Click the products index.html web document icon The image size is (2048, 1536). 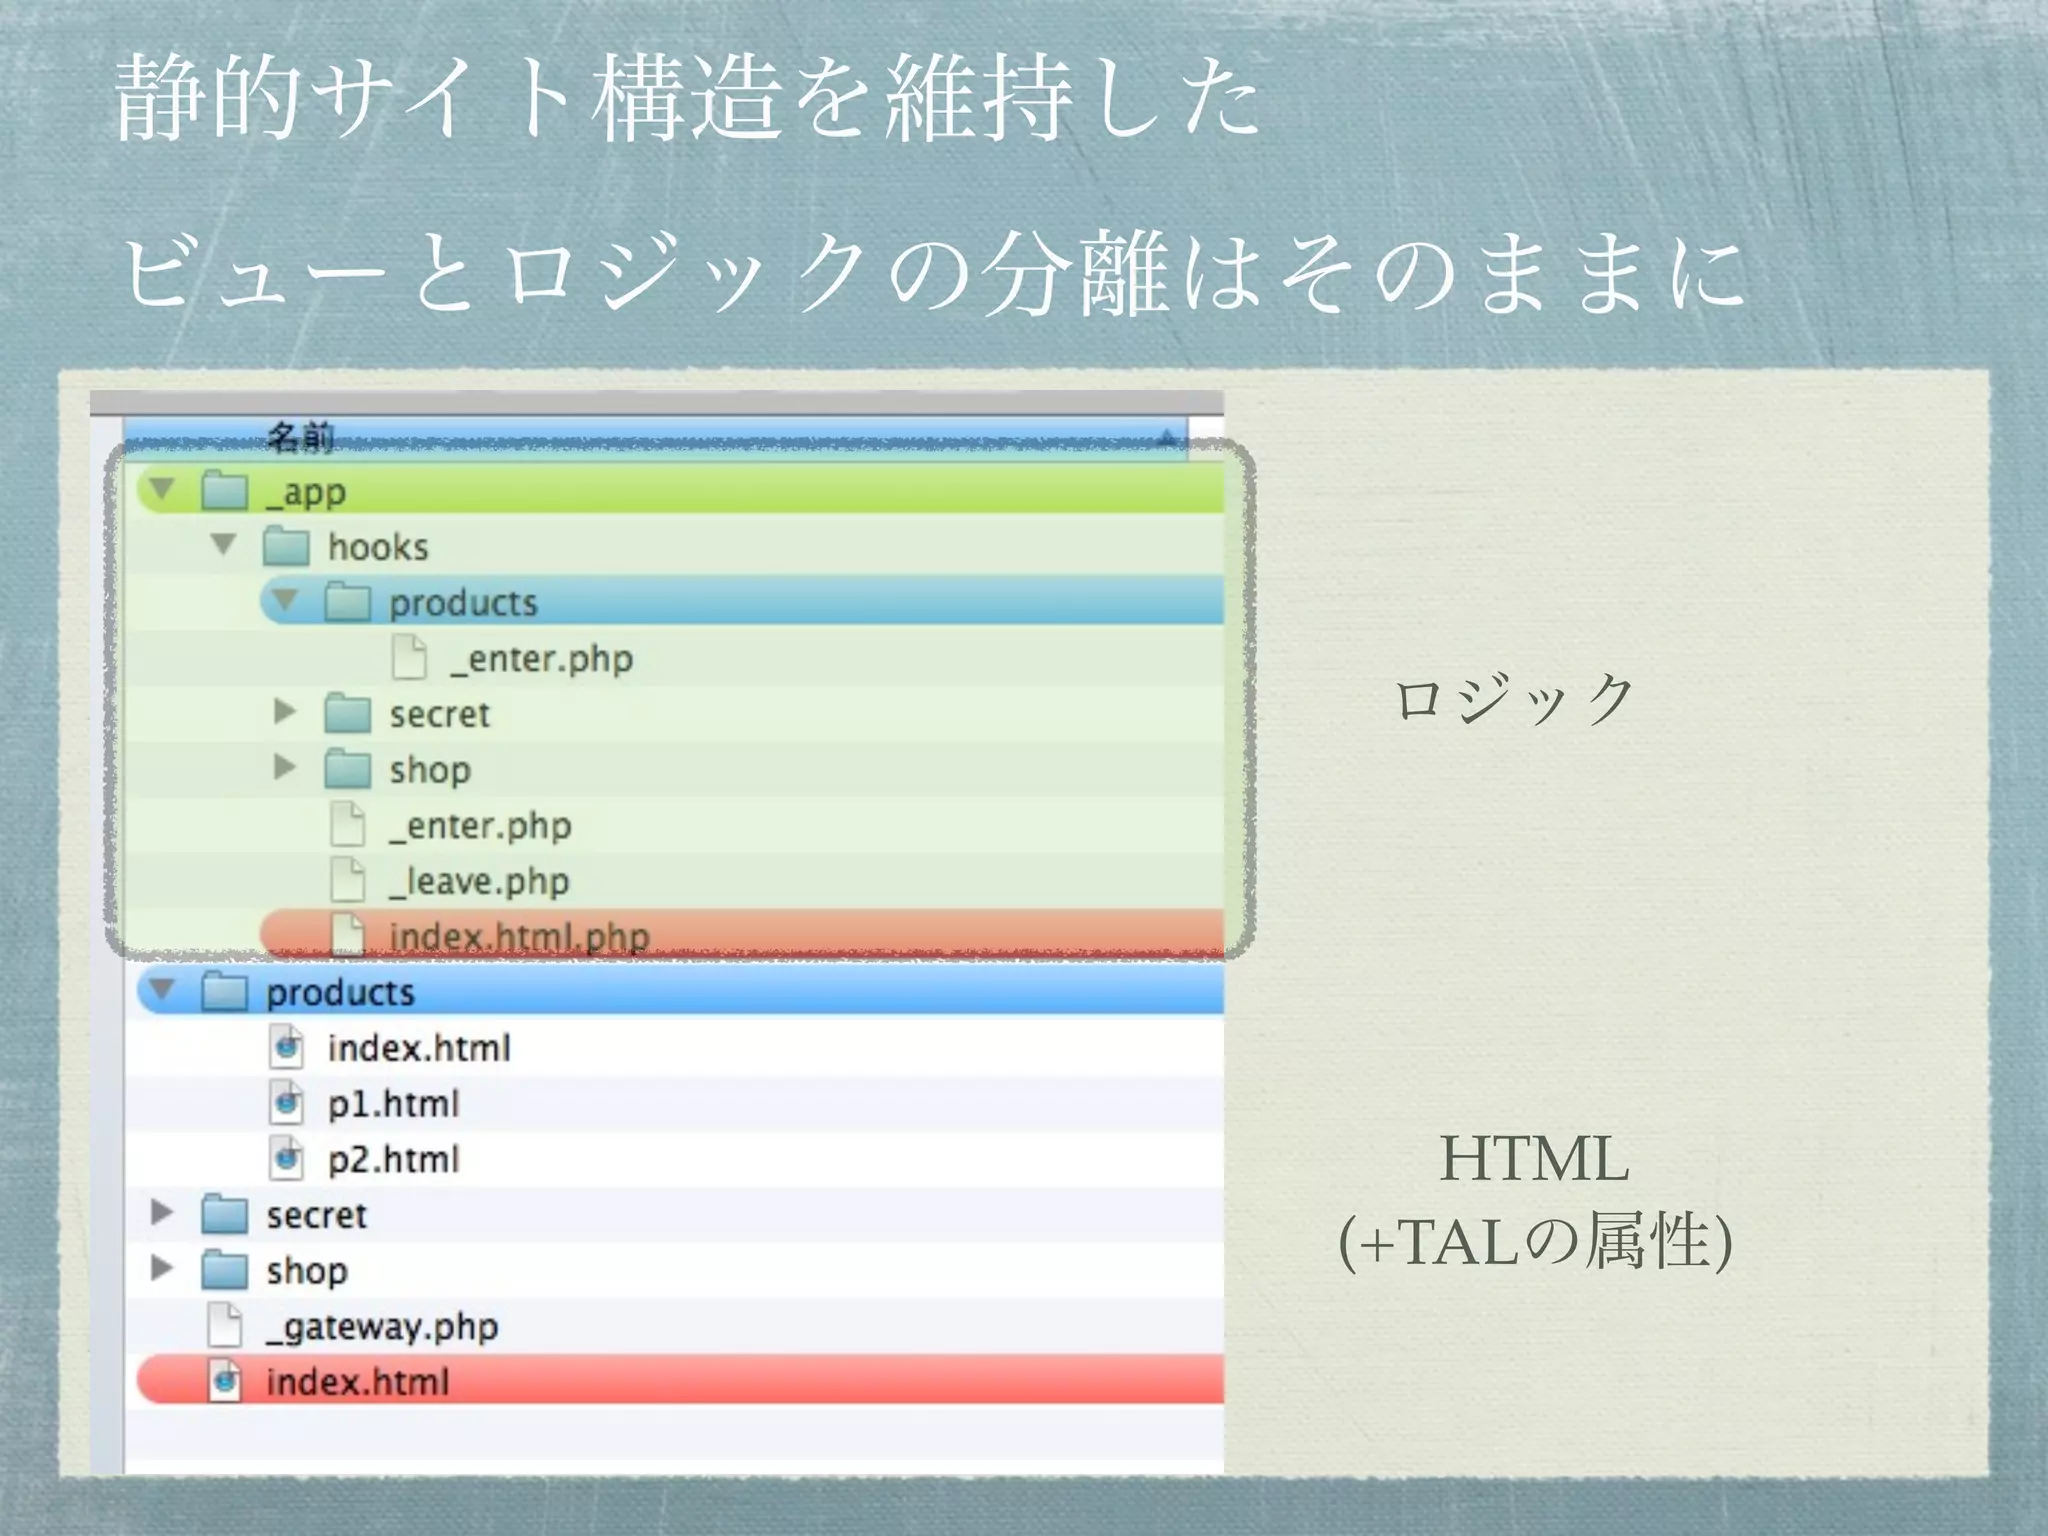(287, 1048)
